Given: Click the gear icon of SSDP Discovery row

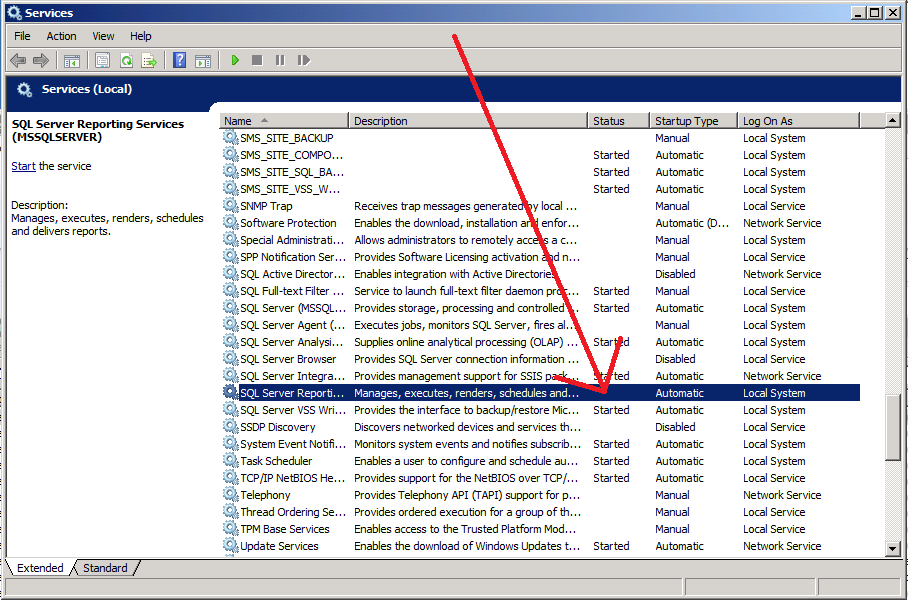Looking at the screenshot, I should tap(230, 427).
